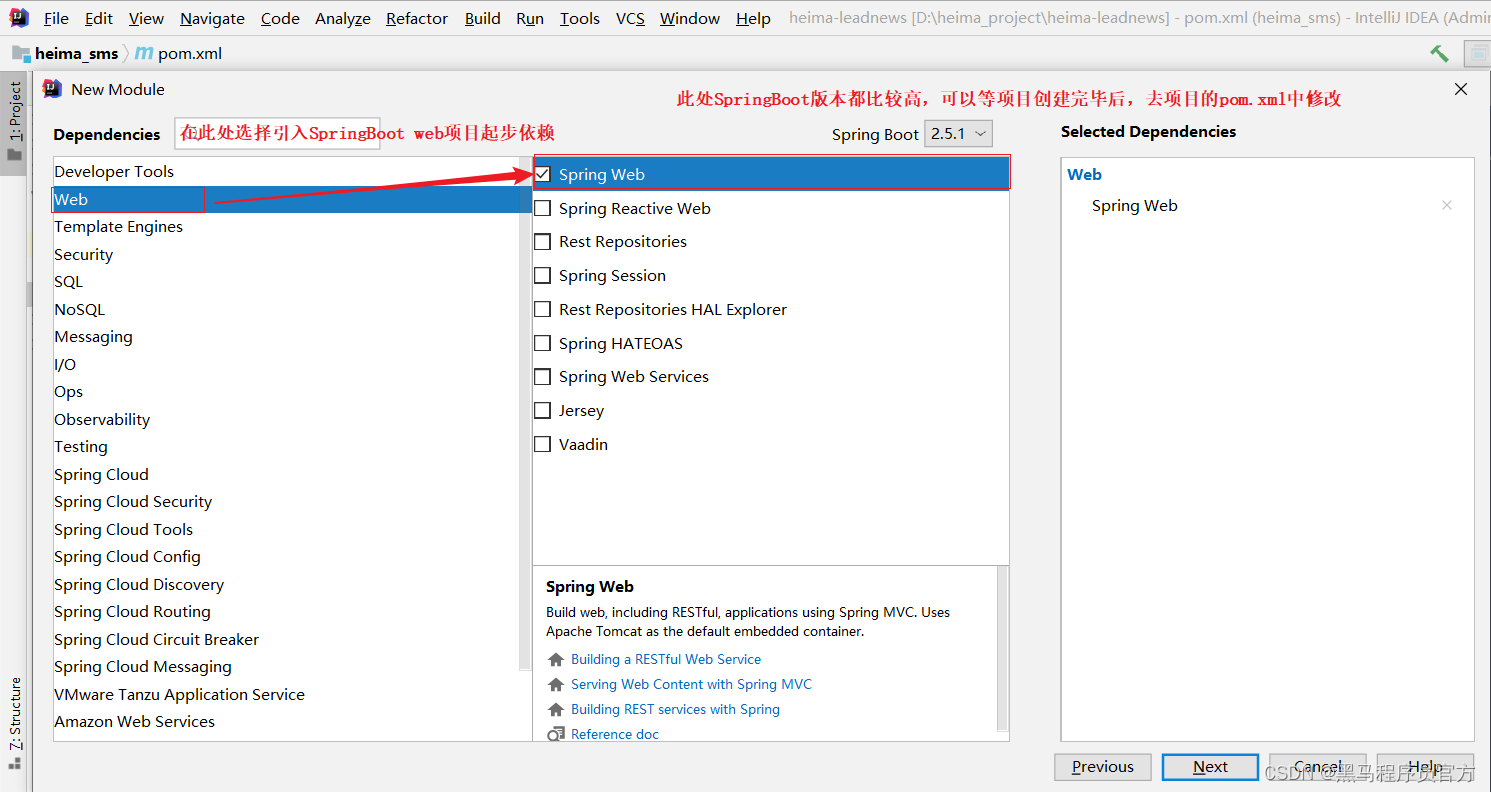Select the Messaging category

coord(286,337)
